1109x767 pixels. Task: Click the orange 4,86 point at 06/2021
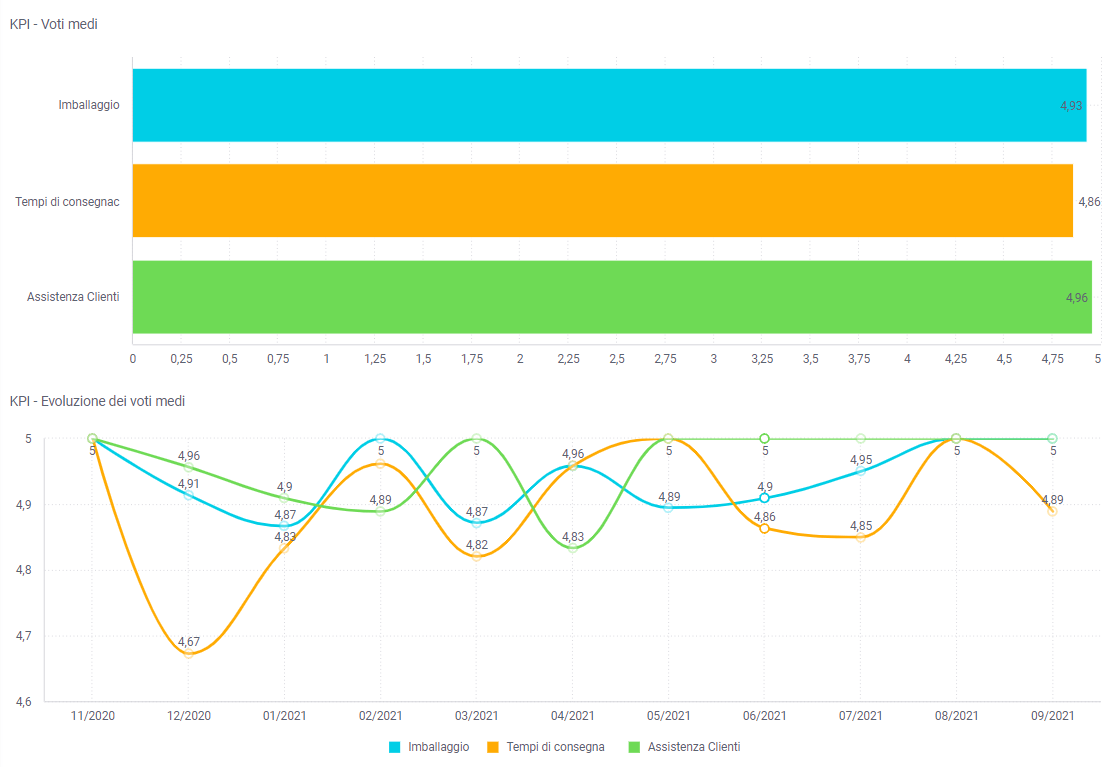click(765, 528)
